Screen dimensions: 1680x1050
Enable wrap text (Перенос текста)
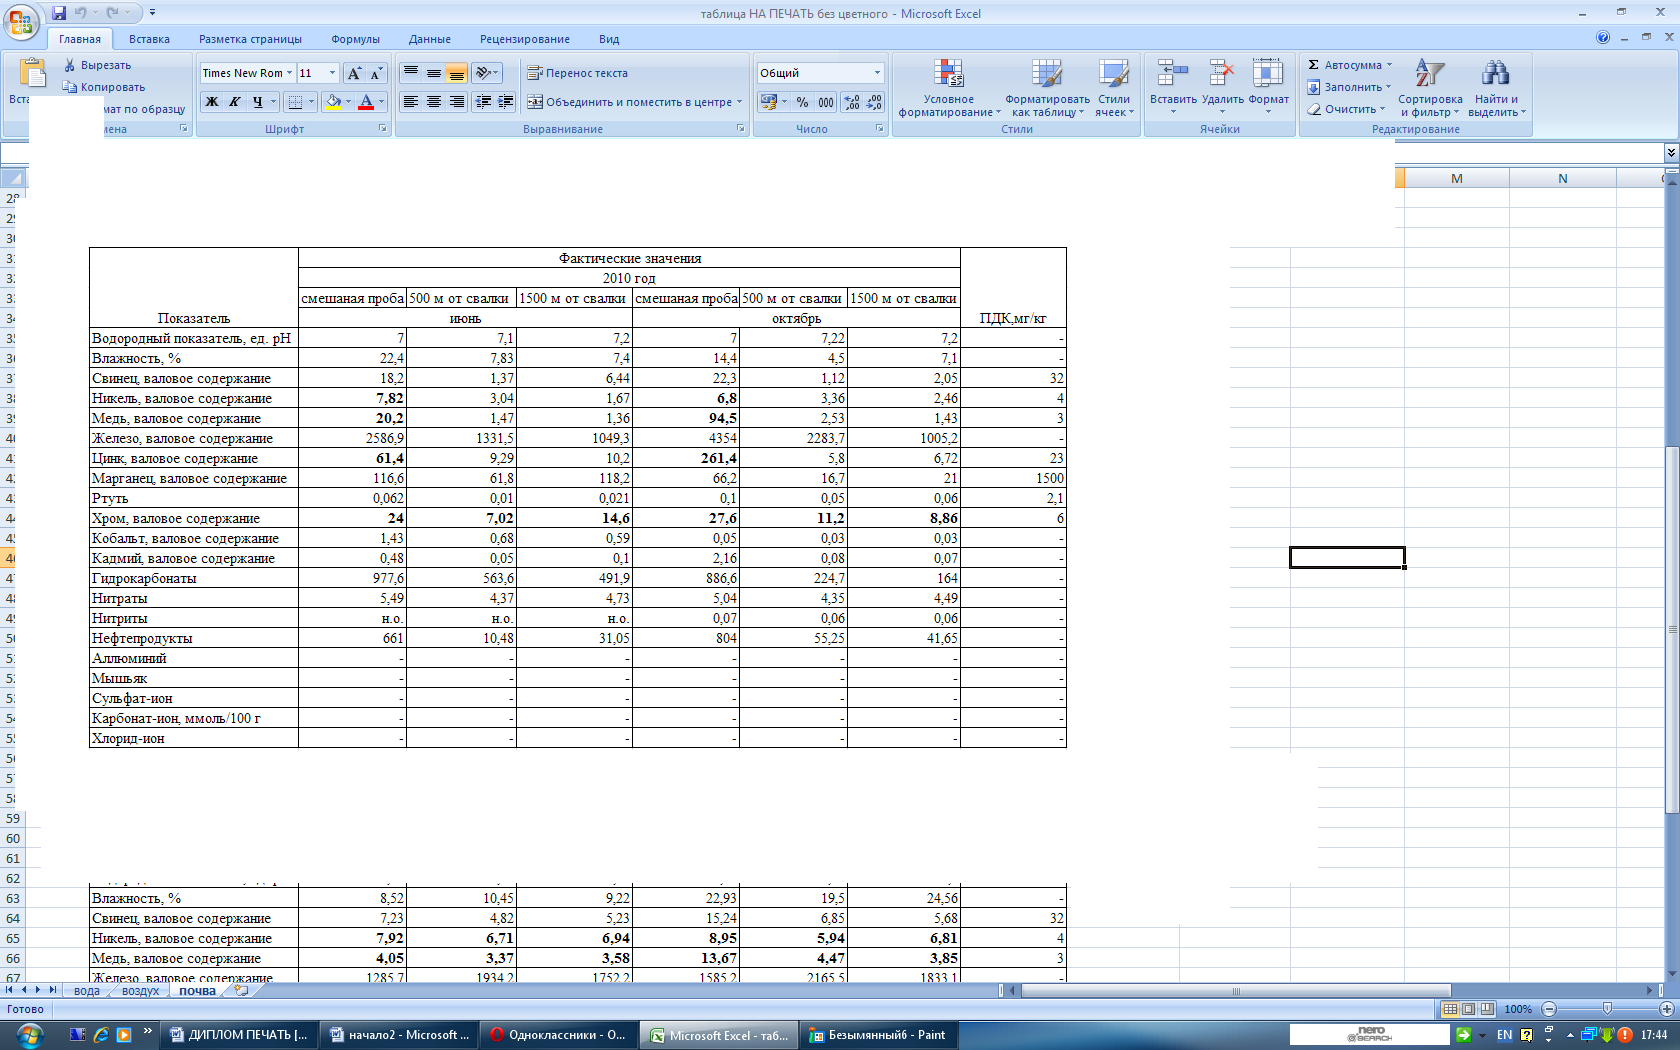pos(578,73)
